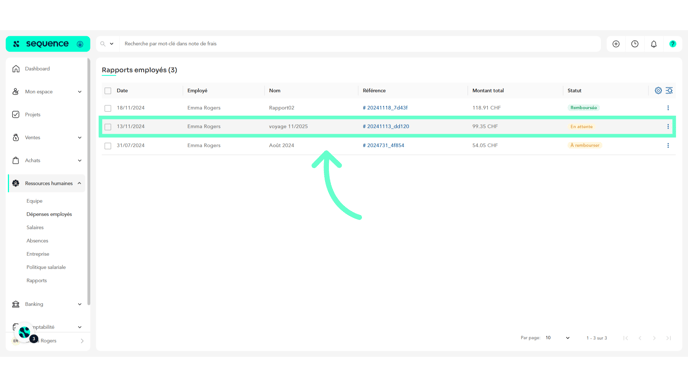
Task: Expand the Mon espace menu chevron
Action: (79, 92)
